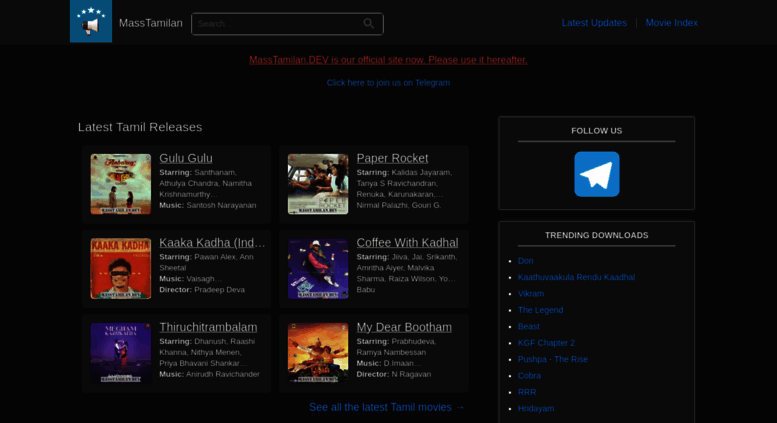Open the Gulu Gulu title link
Image resolution: width=777 pixels, height=423 pixels.
186,158
